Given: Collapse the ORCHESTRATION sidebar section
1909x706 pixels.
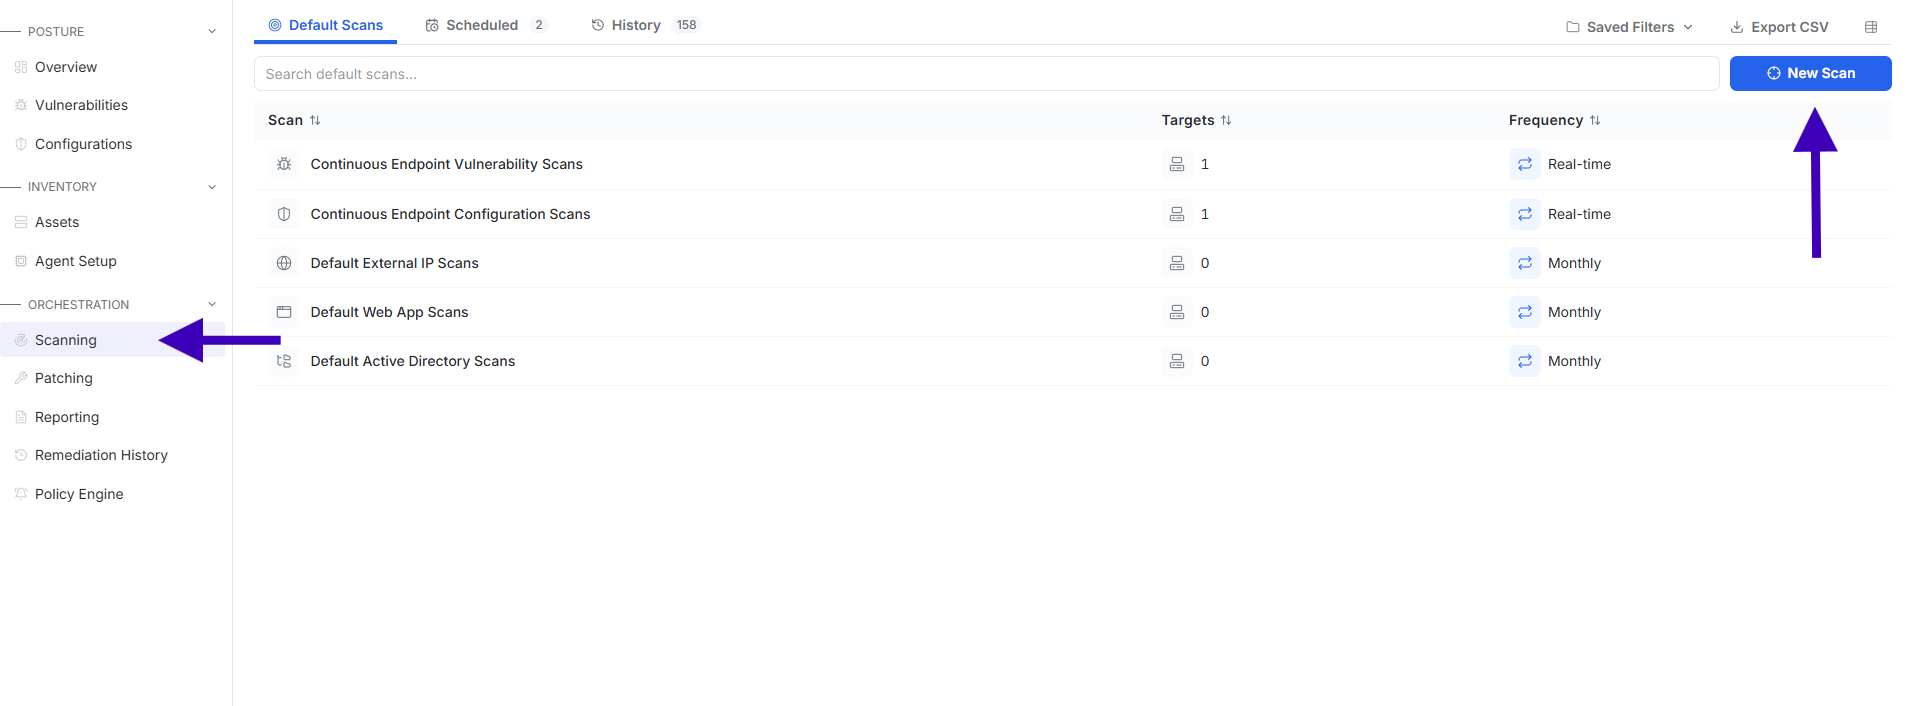Looking at the screenshot, I should [x=212, y=304].
